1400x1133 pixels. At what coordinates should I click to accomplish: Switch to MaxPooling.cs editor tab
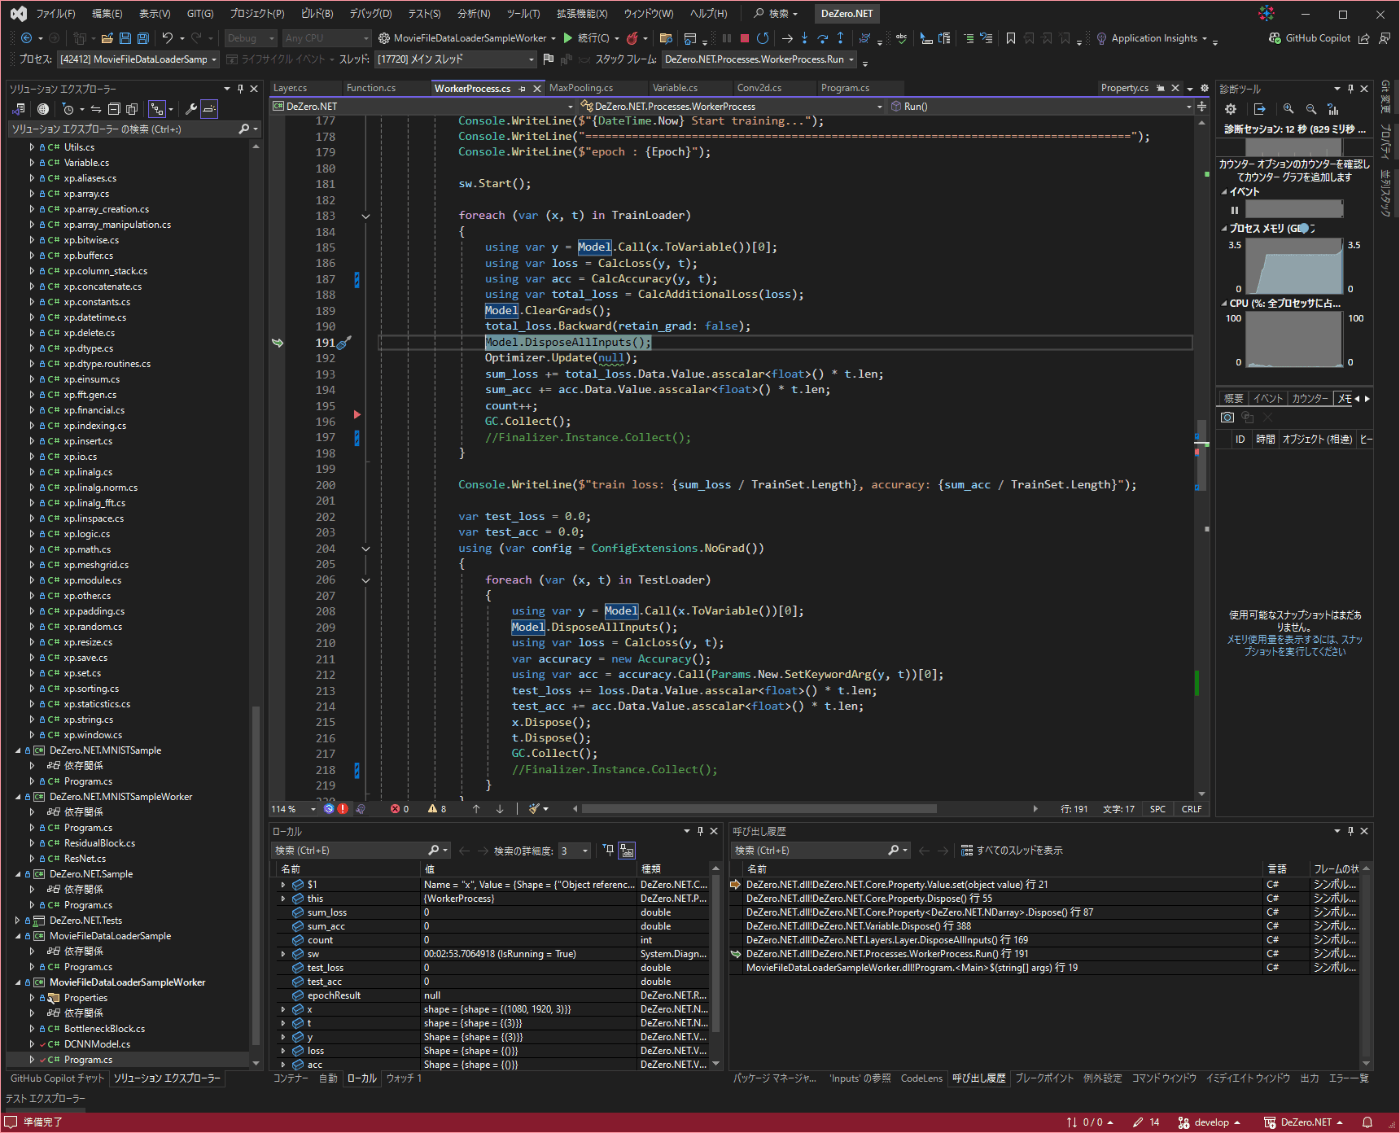pos(581,88)
